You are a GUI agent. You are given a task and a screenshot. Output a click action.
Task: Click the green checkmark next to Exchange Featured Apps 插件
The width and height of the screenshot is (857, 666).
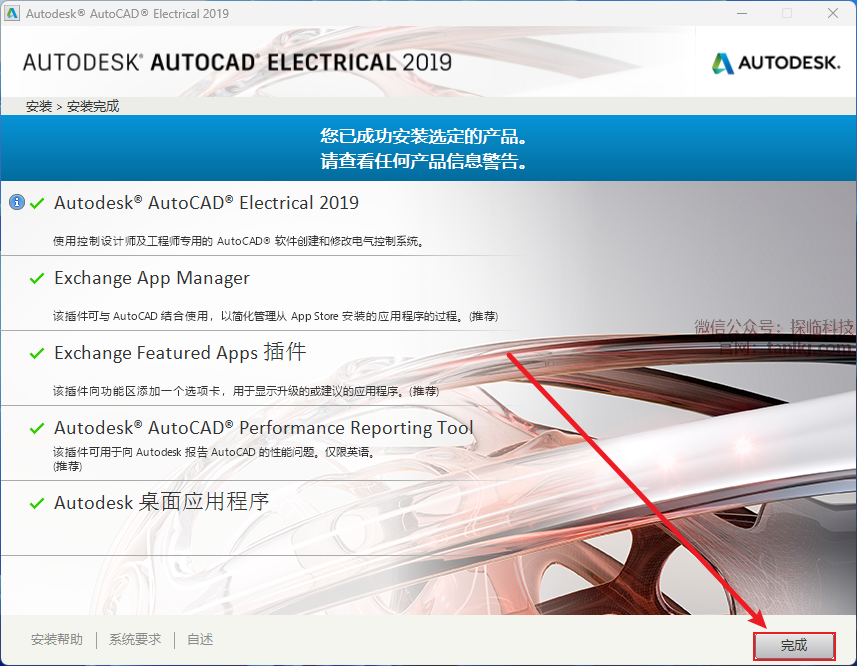point(37,353)
